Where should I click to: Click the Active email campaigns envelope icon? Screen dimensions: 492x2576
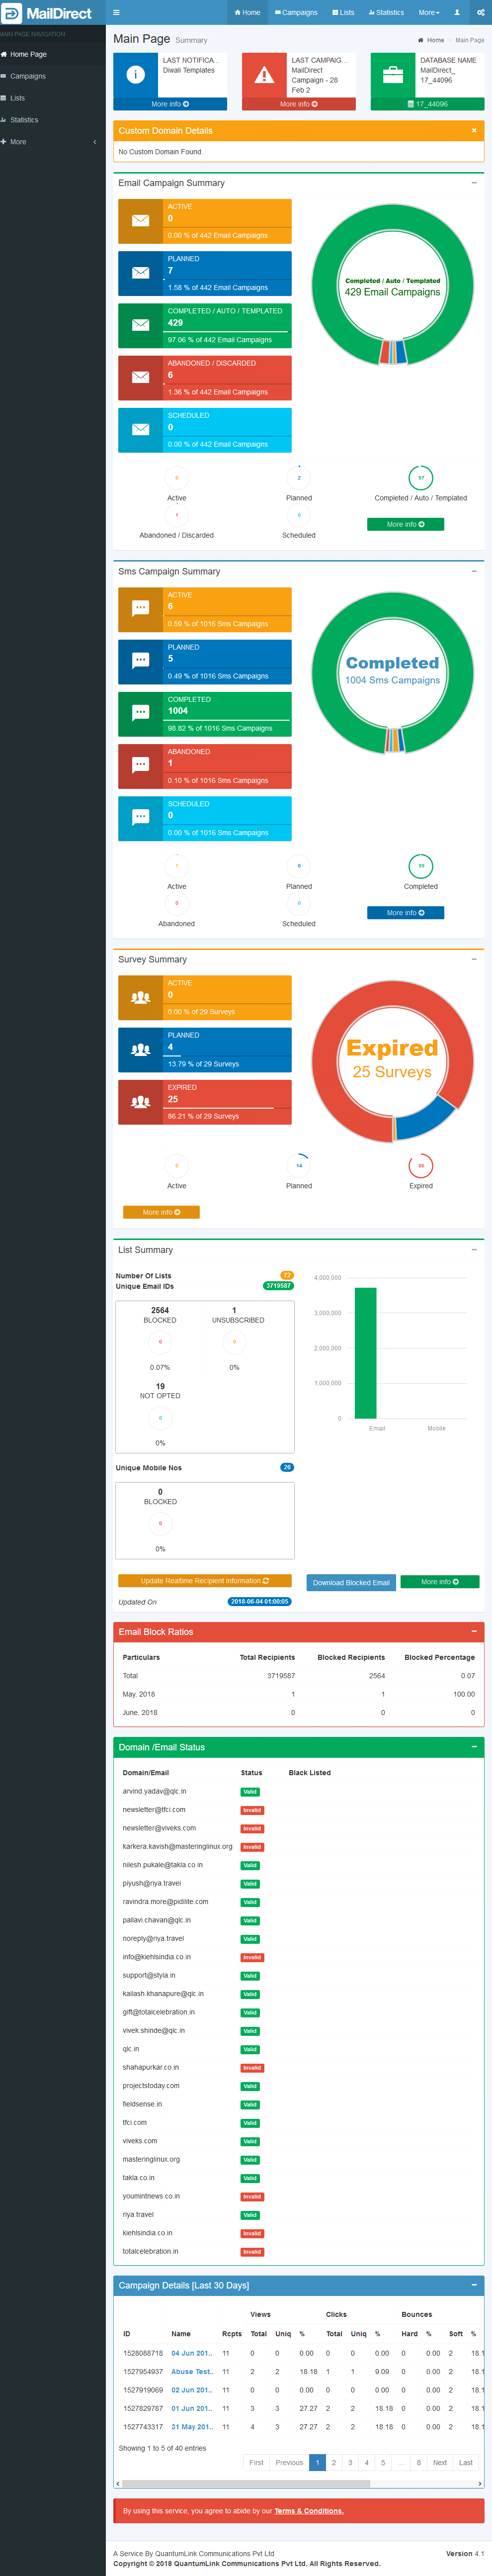coord(140,221)
